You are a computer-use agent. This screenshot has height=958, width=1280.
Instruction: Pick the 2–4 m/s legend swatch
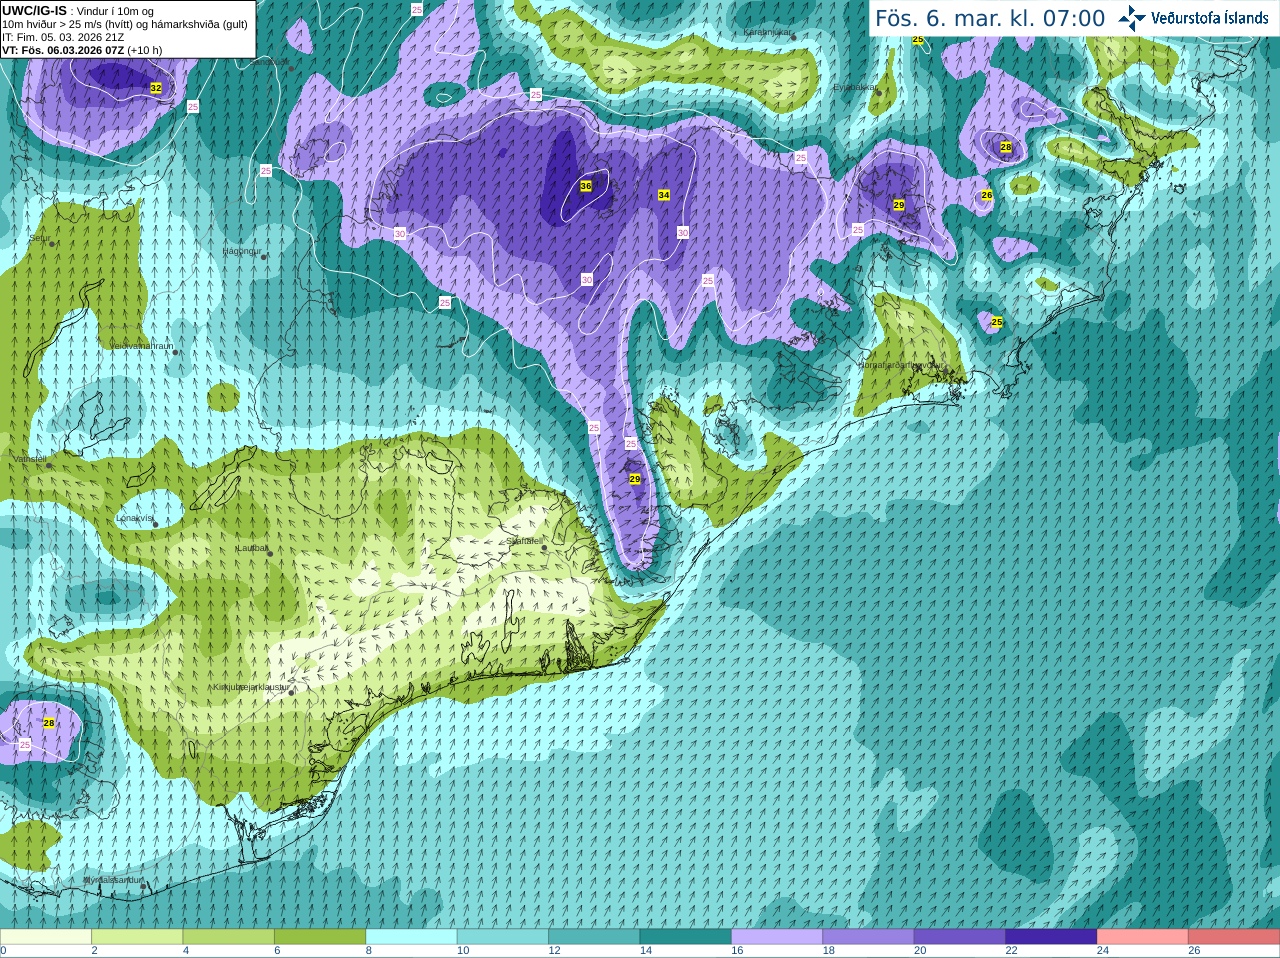[x=137, y=937]
